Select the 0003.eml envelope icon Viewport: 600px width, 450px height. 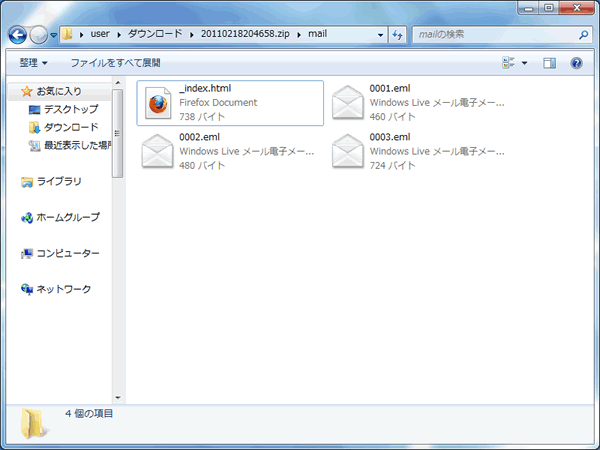[x=348, y=150]
